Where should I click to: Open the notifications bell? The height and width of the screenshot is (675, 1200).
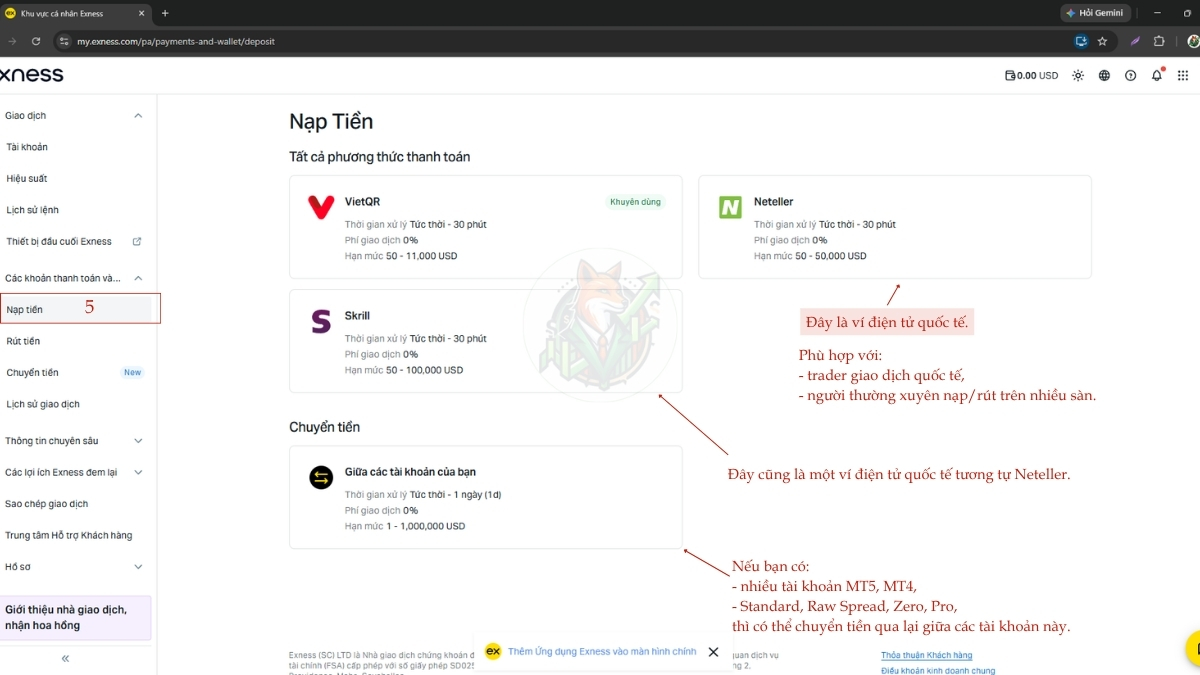[1157, 75]
